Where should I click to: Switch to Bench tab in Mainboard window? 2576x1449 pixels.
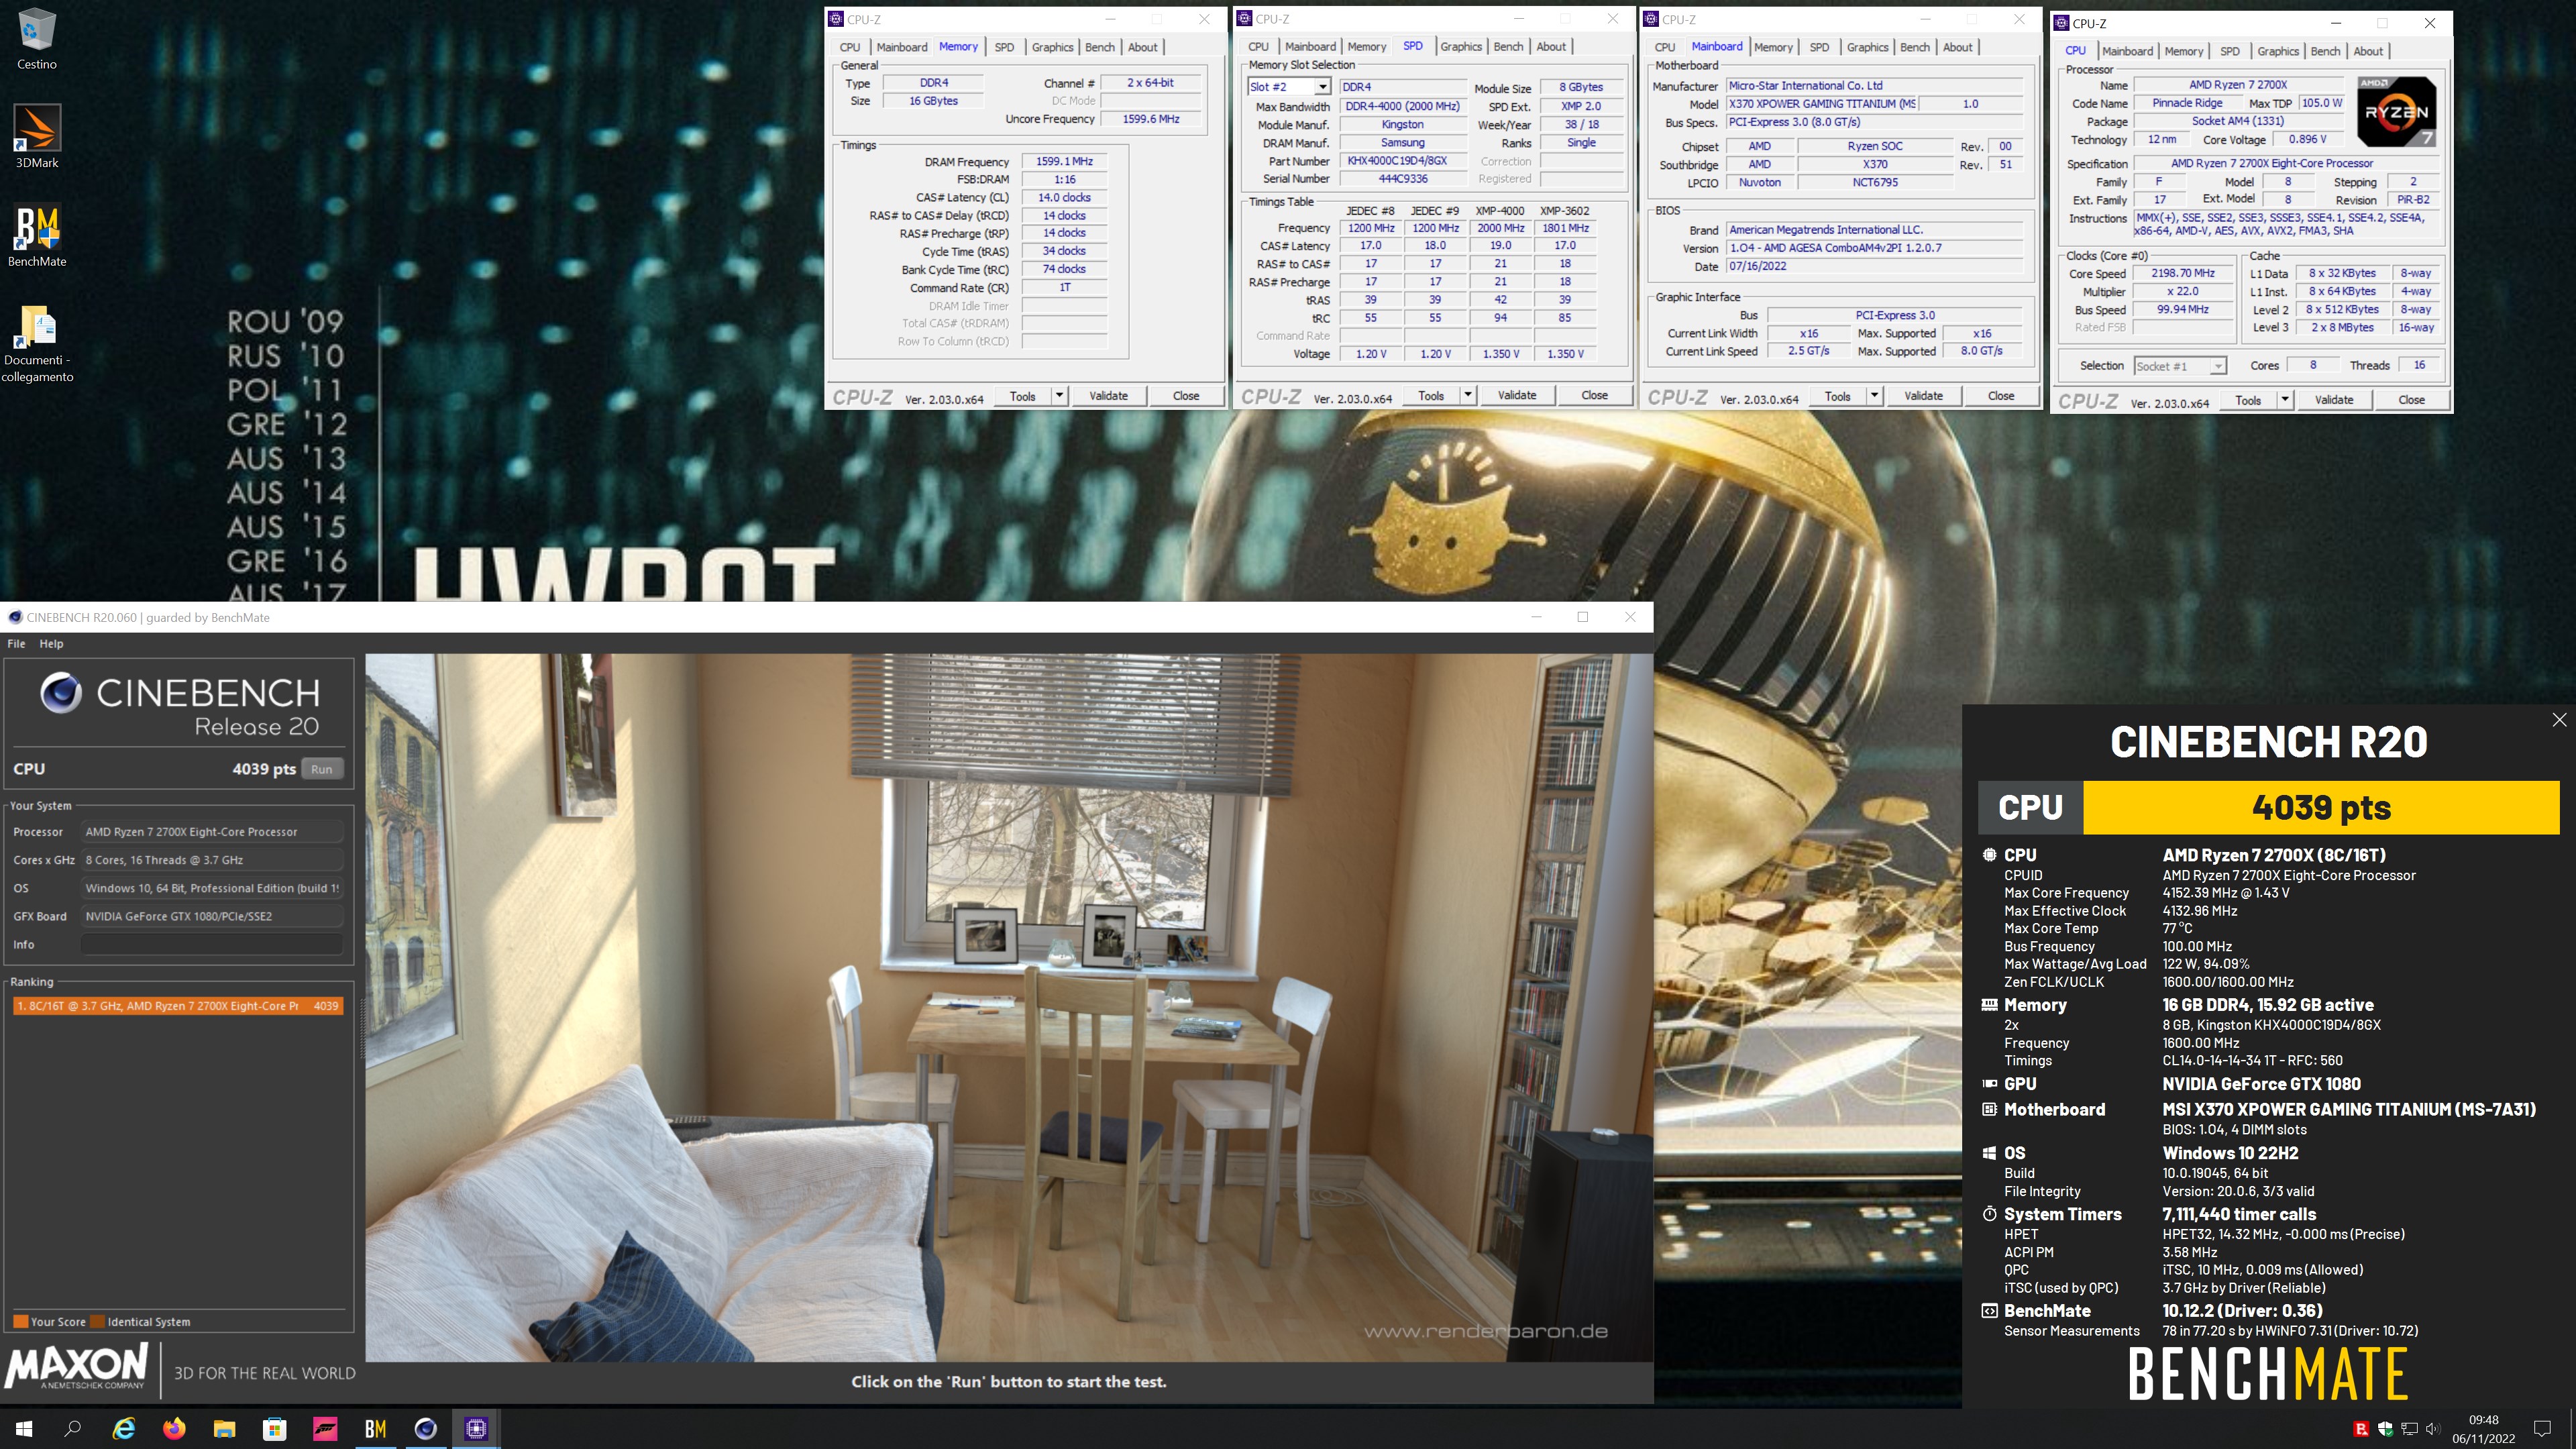[x=1915, y=47]
